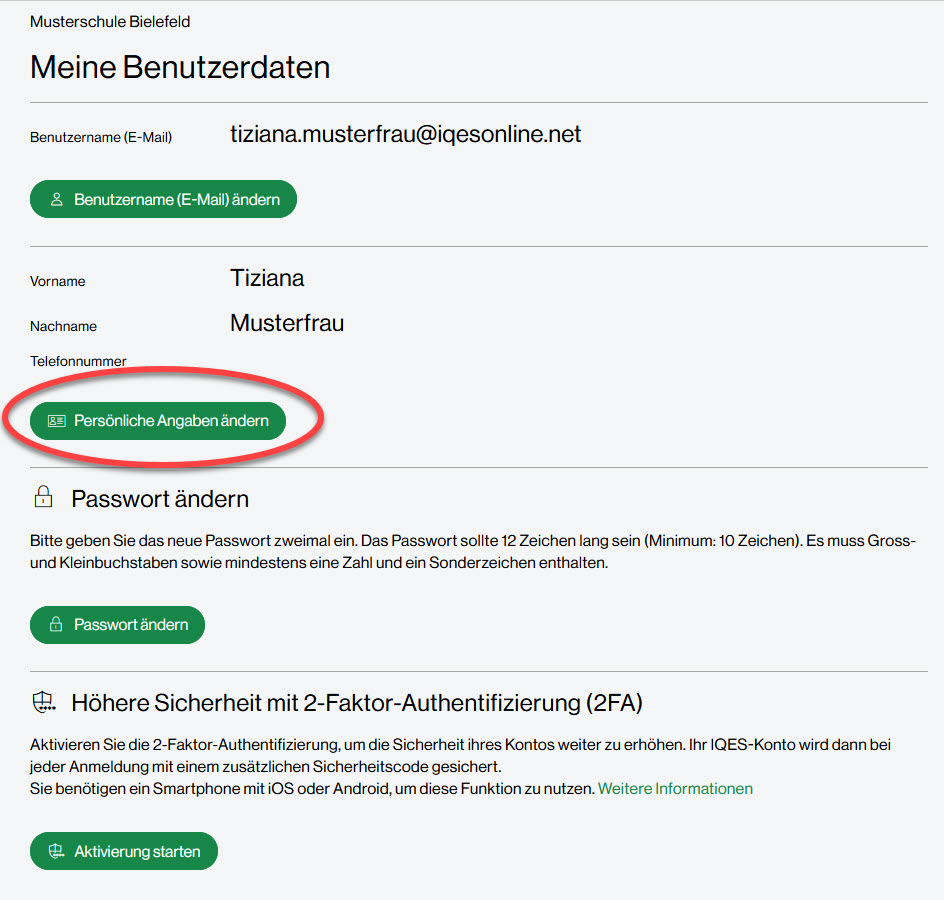
Task: Click the Höhere Sicherheit 2FA heading text
Action: coord(356,703)
